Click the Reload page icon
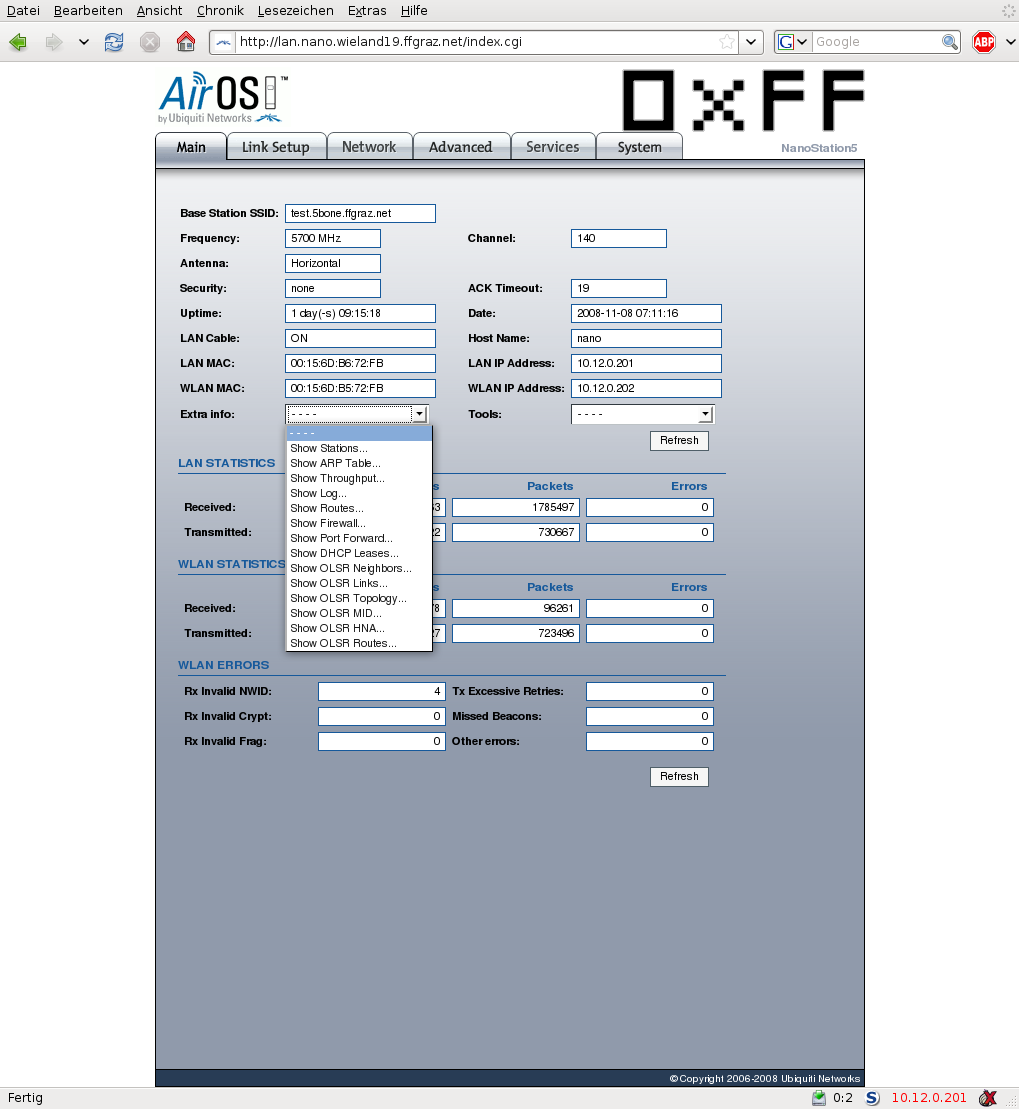1019x1109 pixels. tap(114, 42)
